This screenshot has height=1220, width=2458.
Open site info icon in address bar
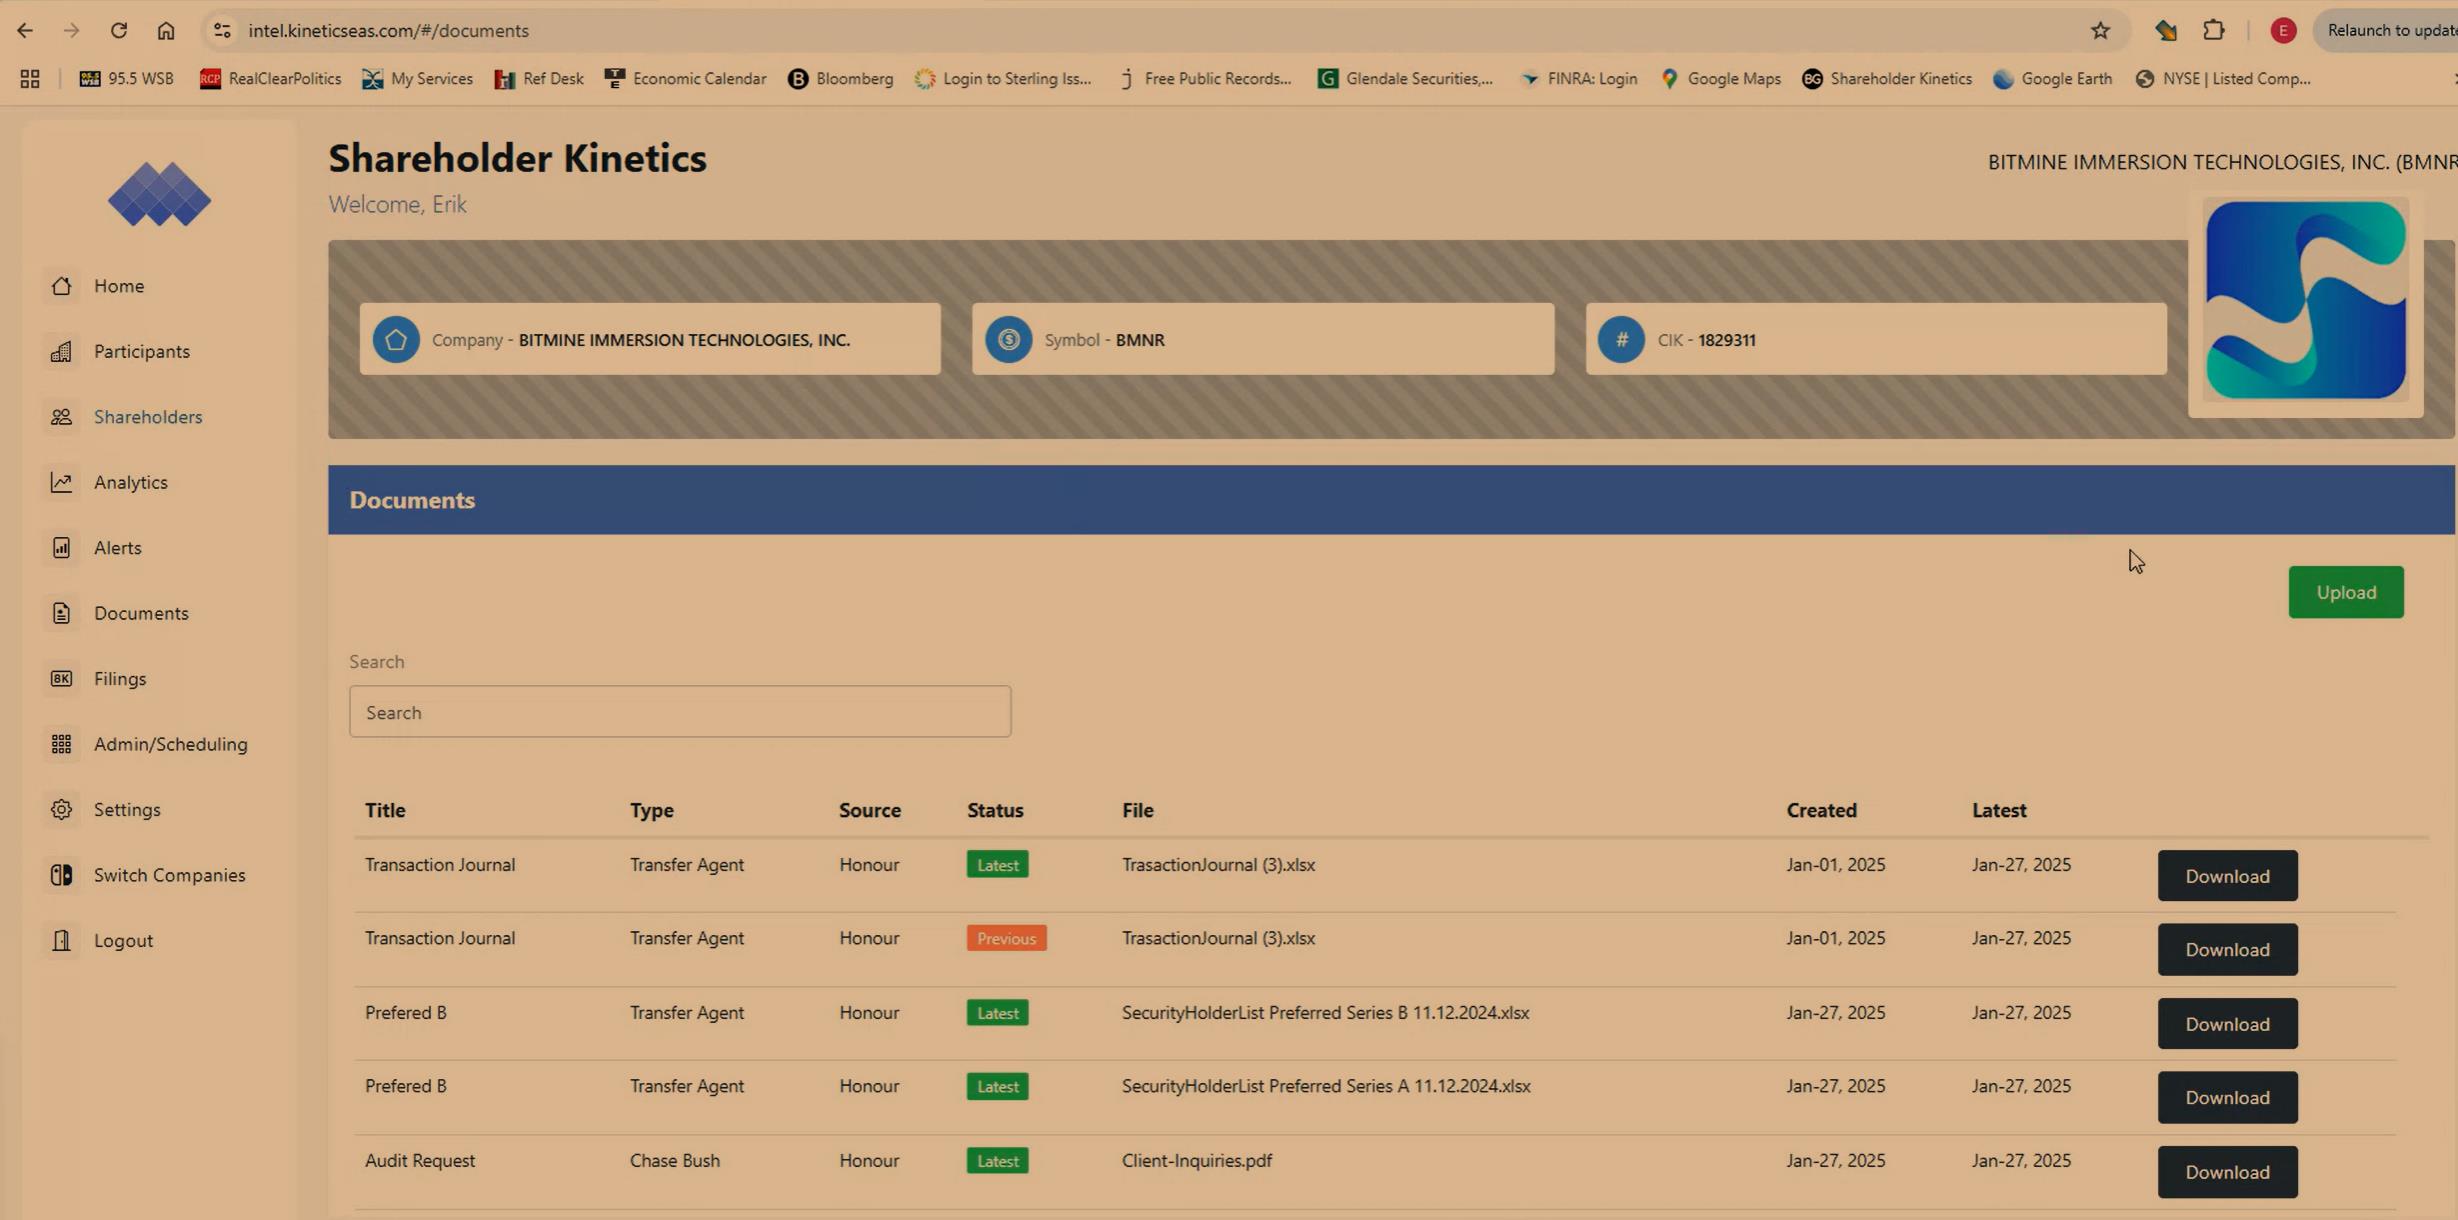[222, 30]
